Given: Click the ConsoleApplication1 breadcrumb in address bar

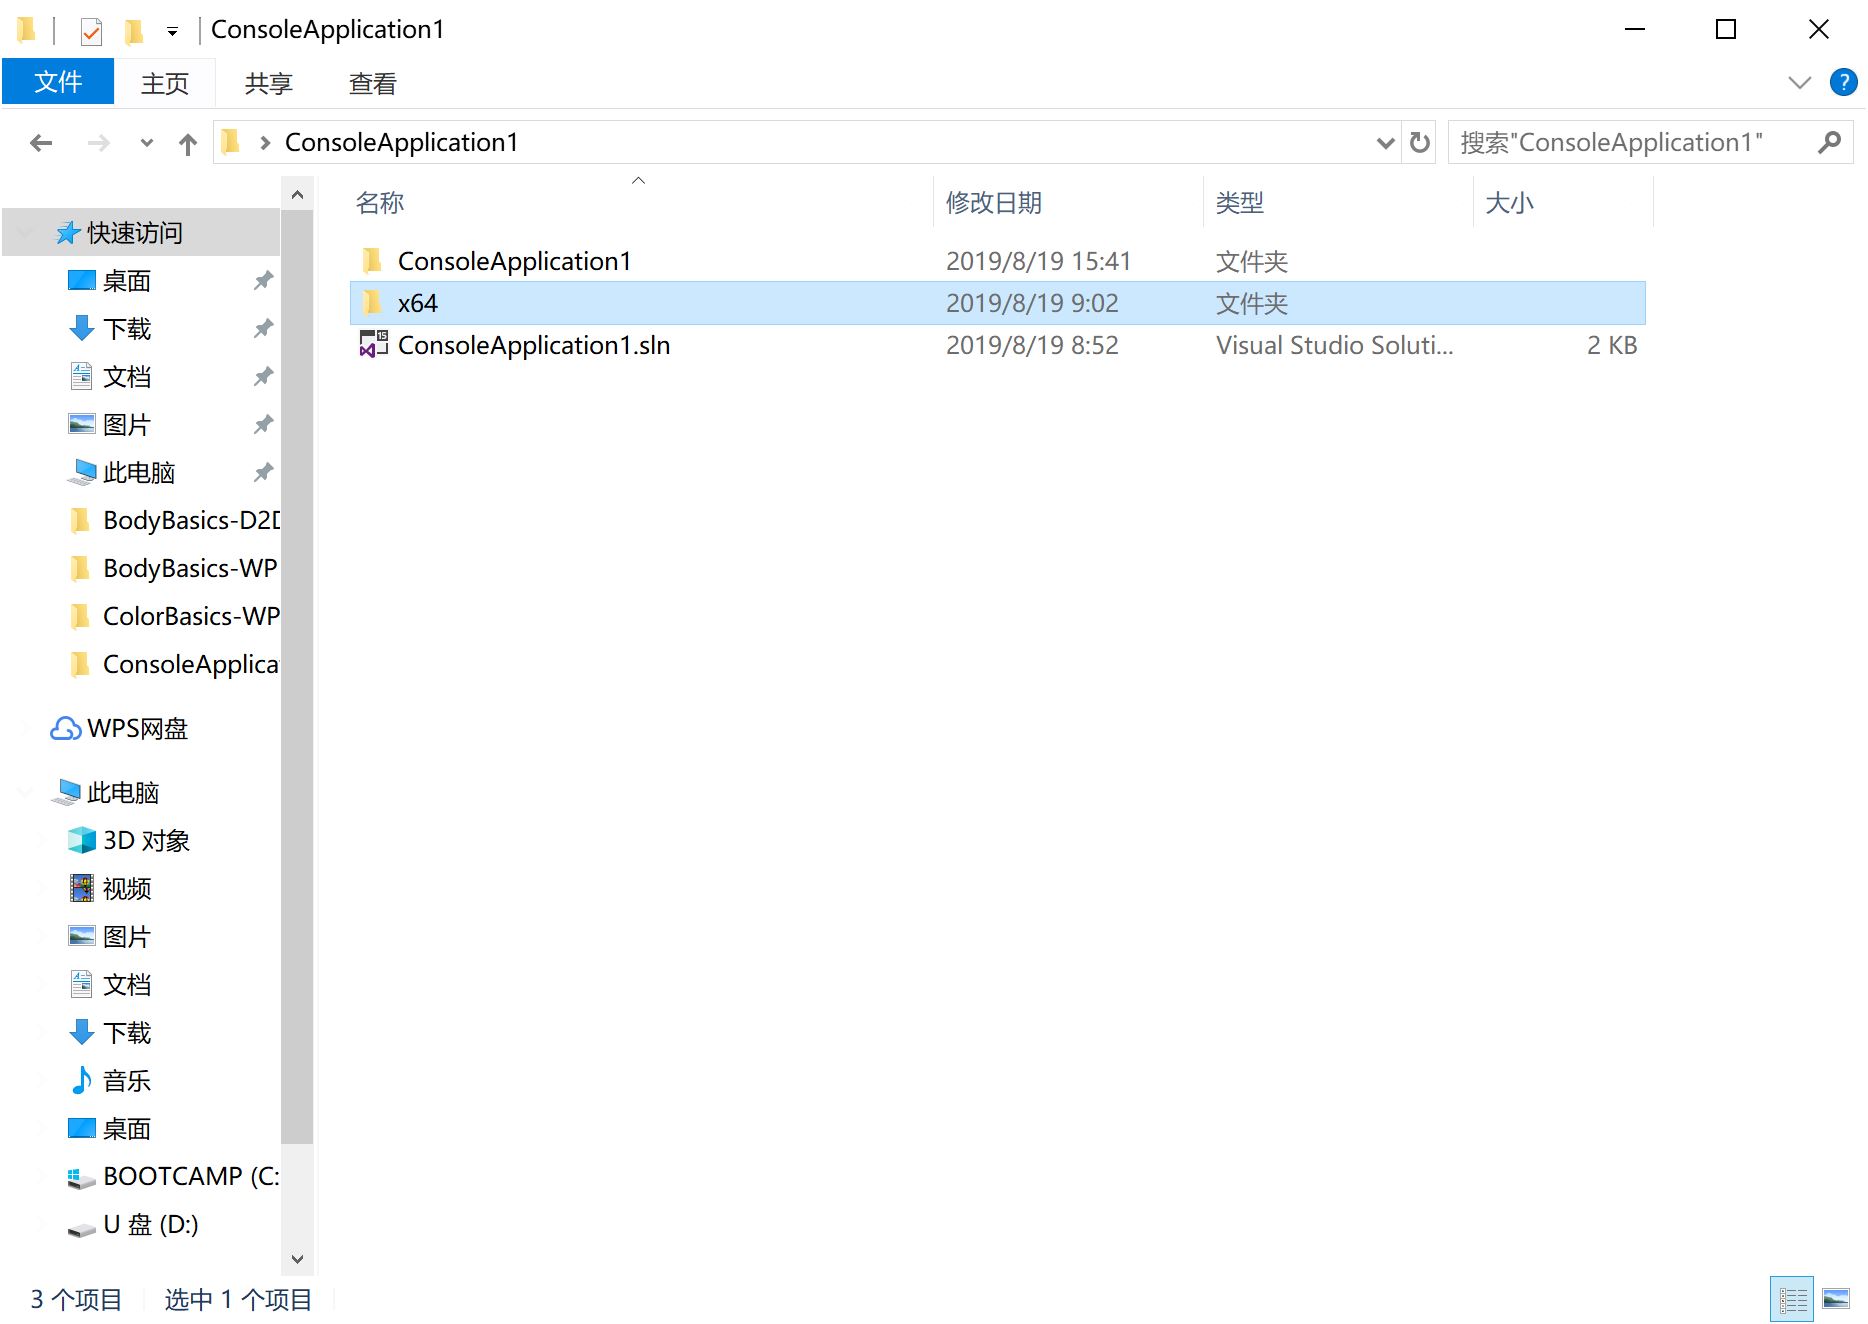Looking at the screenshot, I should click(401, 143).
